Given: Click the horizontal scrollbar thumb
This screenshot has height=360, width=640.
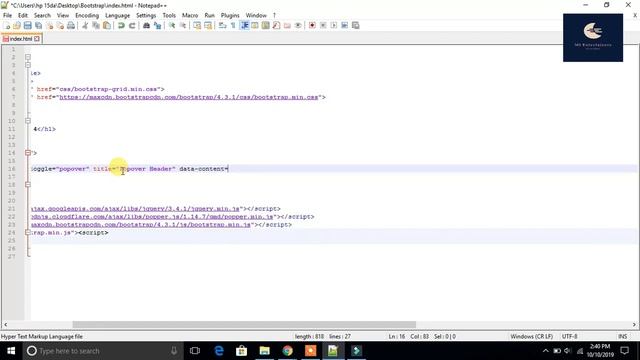Looking at the screenshot, I should tap(244, 324).
